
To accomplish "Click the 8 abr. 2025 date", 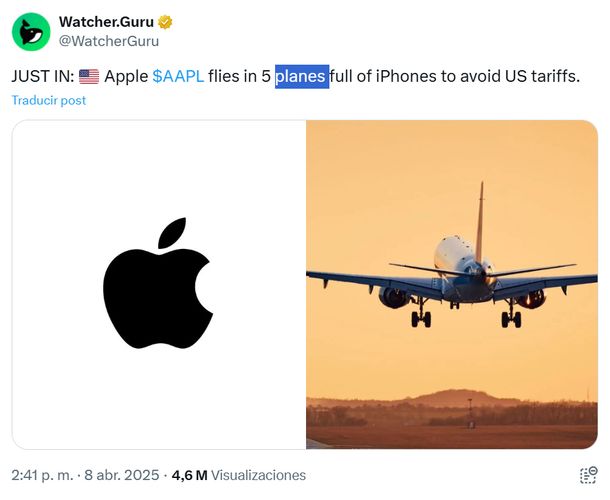I will pyautogui.click(x=122, y=475).
